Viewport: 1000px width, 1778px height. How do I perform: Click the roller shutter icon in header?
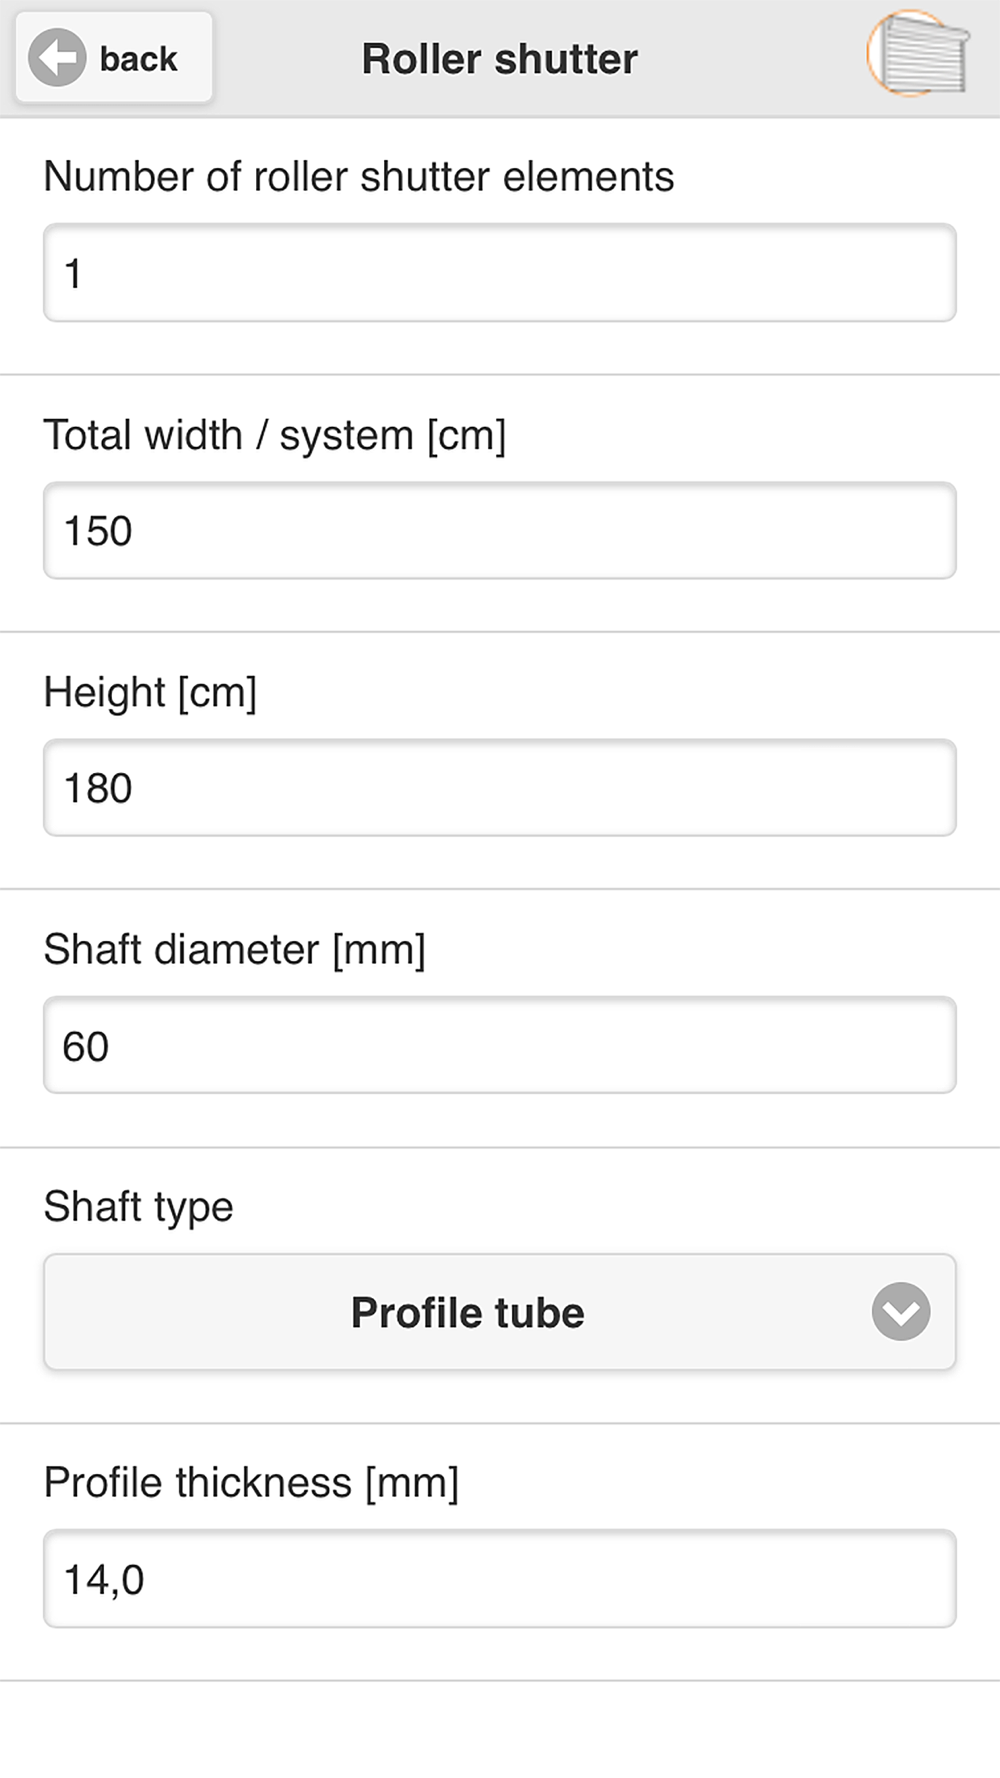(918, 54)
